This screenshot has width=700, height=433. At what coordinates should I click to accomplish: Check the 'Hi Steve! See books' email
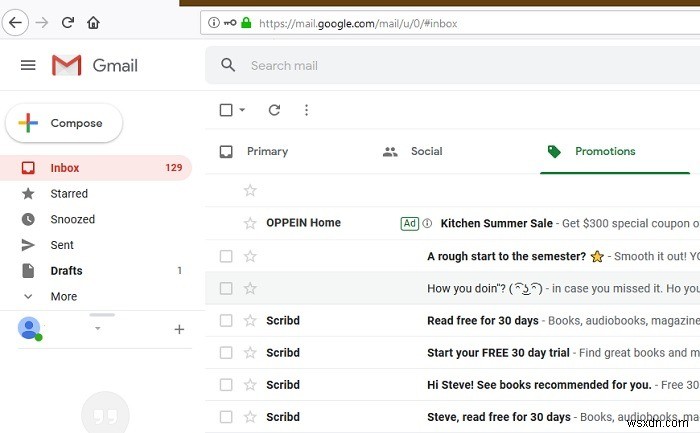point(226,385)
